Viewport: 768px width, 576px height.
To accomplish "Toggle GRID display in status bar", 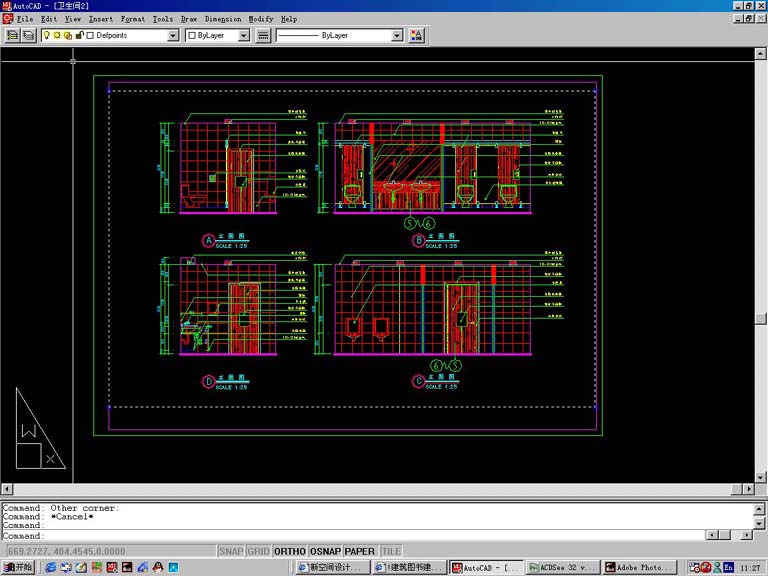I will (x=259, y=551).
